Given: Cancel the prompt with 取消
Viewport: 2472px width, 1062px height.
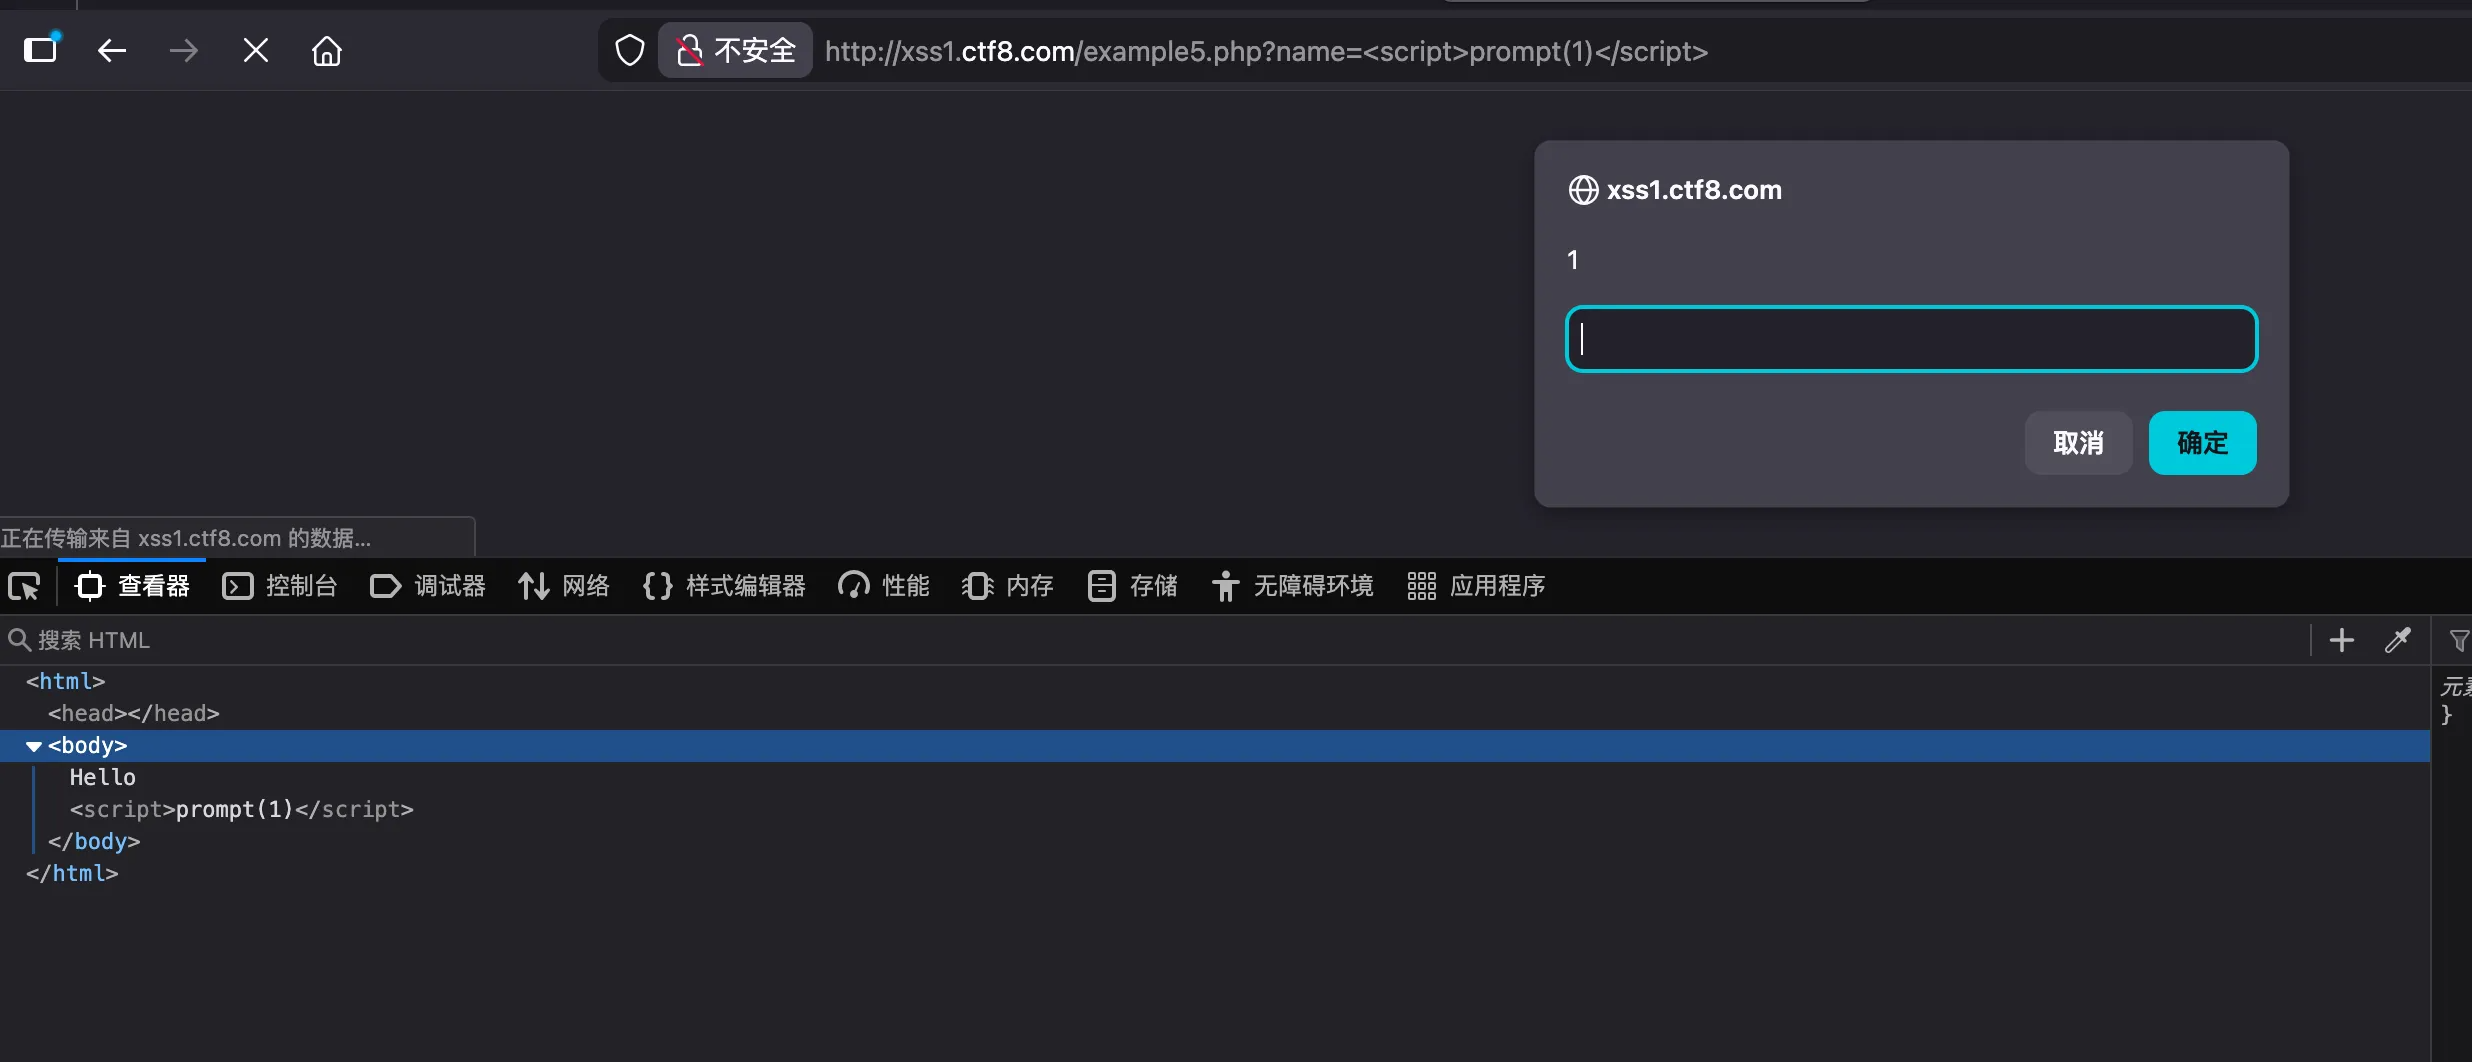Looking at the screenshot, I should (2078, 443).
